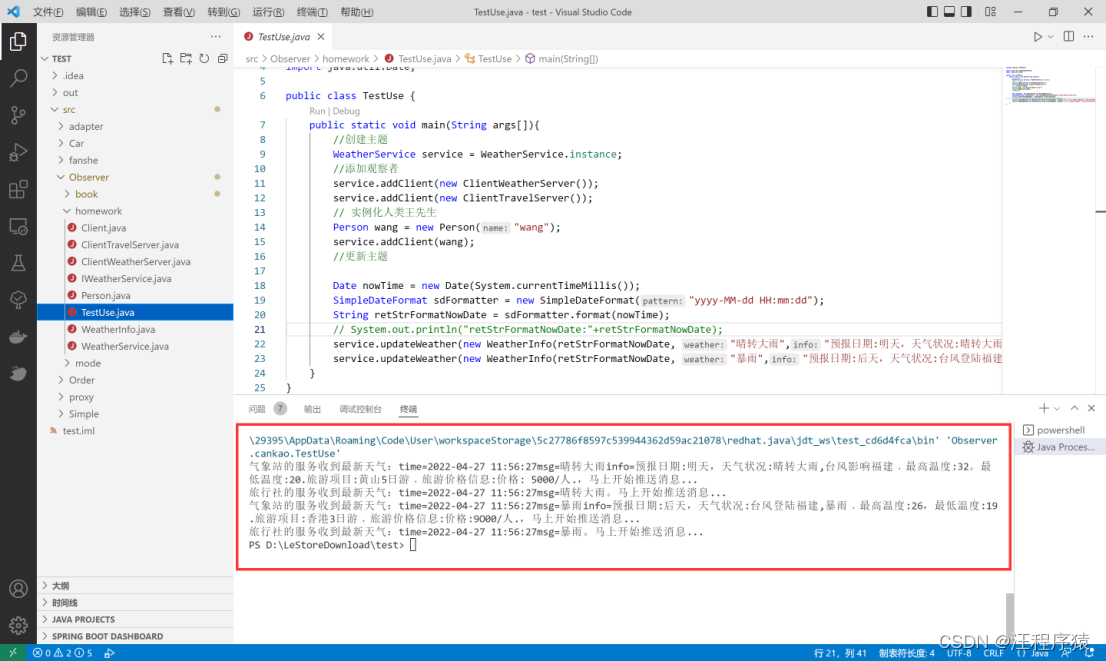Open the Docker whale view
Viewport: 1106px width, 661px height.
pyautogui.click(x=18, y=336)
